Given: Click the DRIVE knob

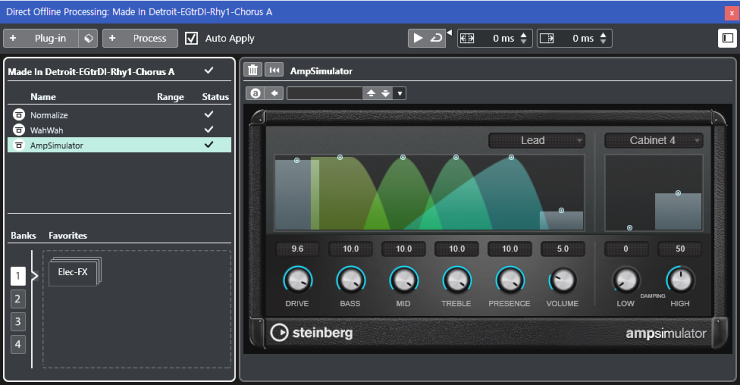Looking at the screenshot, I should [x=297, y=280].
